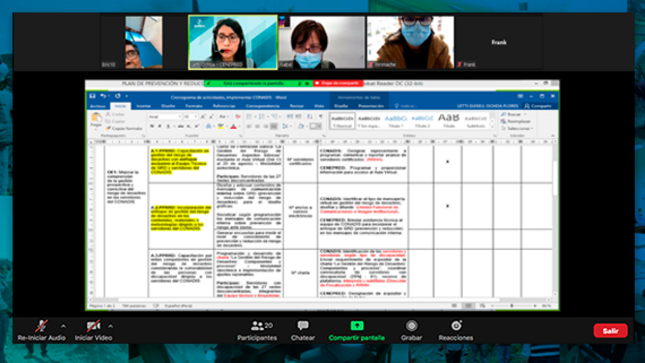Click the Undo arrow in Word's title bar
Viewport: 645px width, 363px height.
tap(103, 96)
